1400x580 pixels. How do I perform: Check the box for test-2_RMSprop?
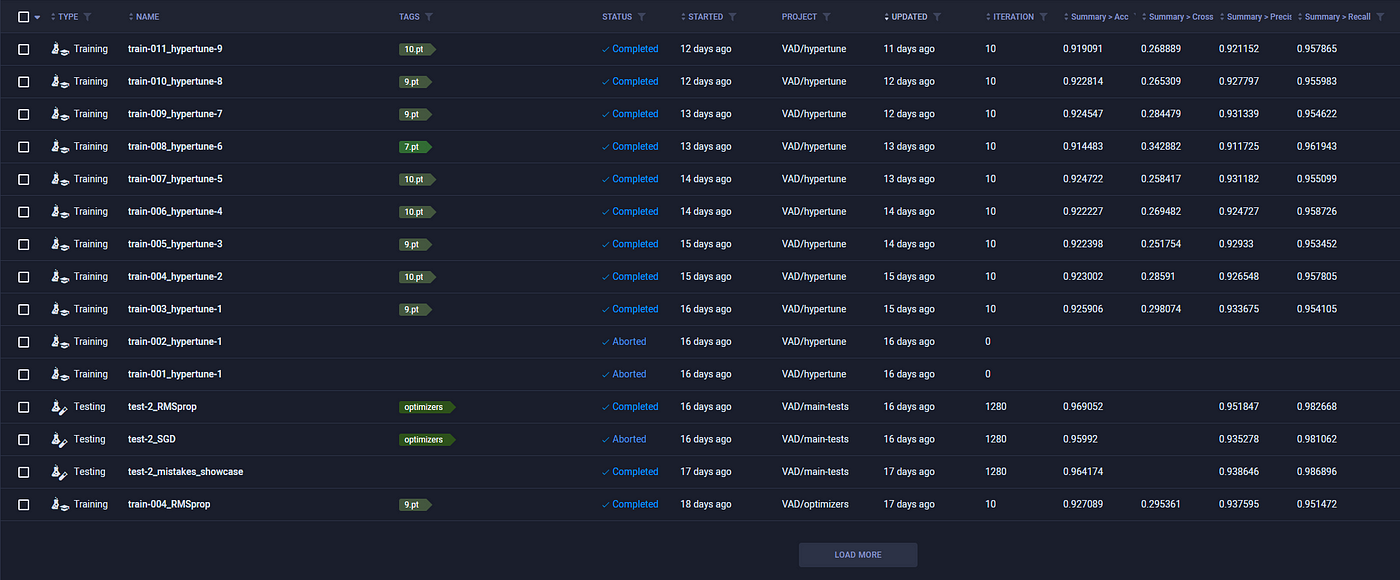(x=24, y=406)
